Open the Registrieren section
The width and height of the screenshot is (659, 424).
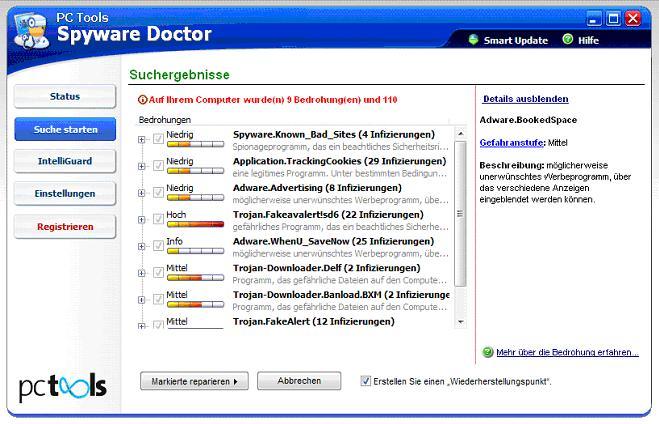click(x=65, y=227)
